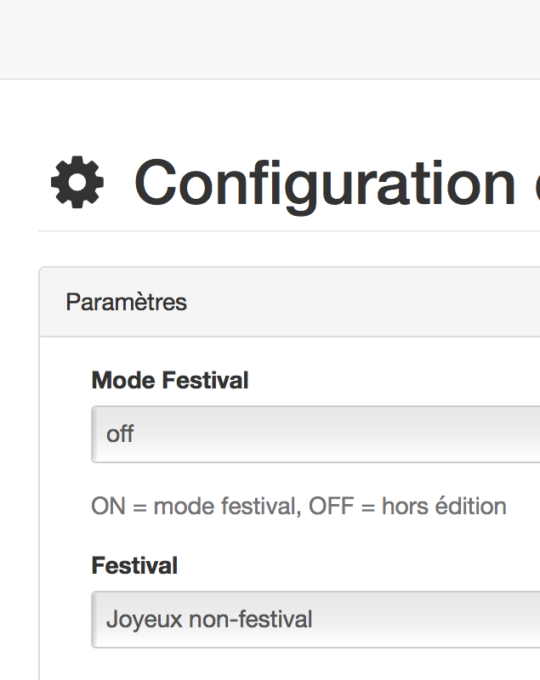540x680 pixels.
Task: Click the 'hors édition' text
Action: click(x=444, y=506)
